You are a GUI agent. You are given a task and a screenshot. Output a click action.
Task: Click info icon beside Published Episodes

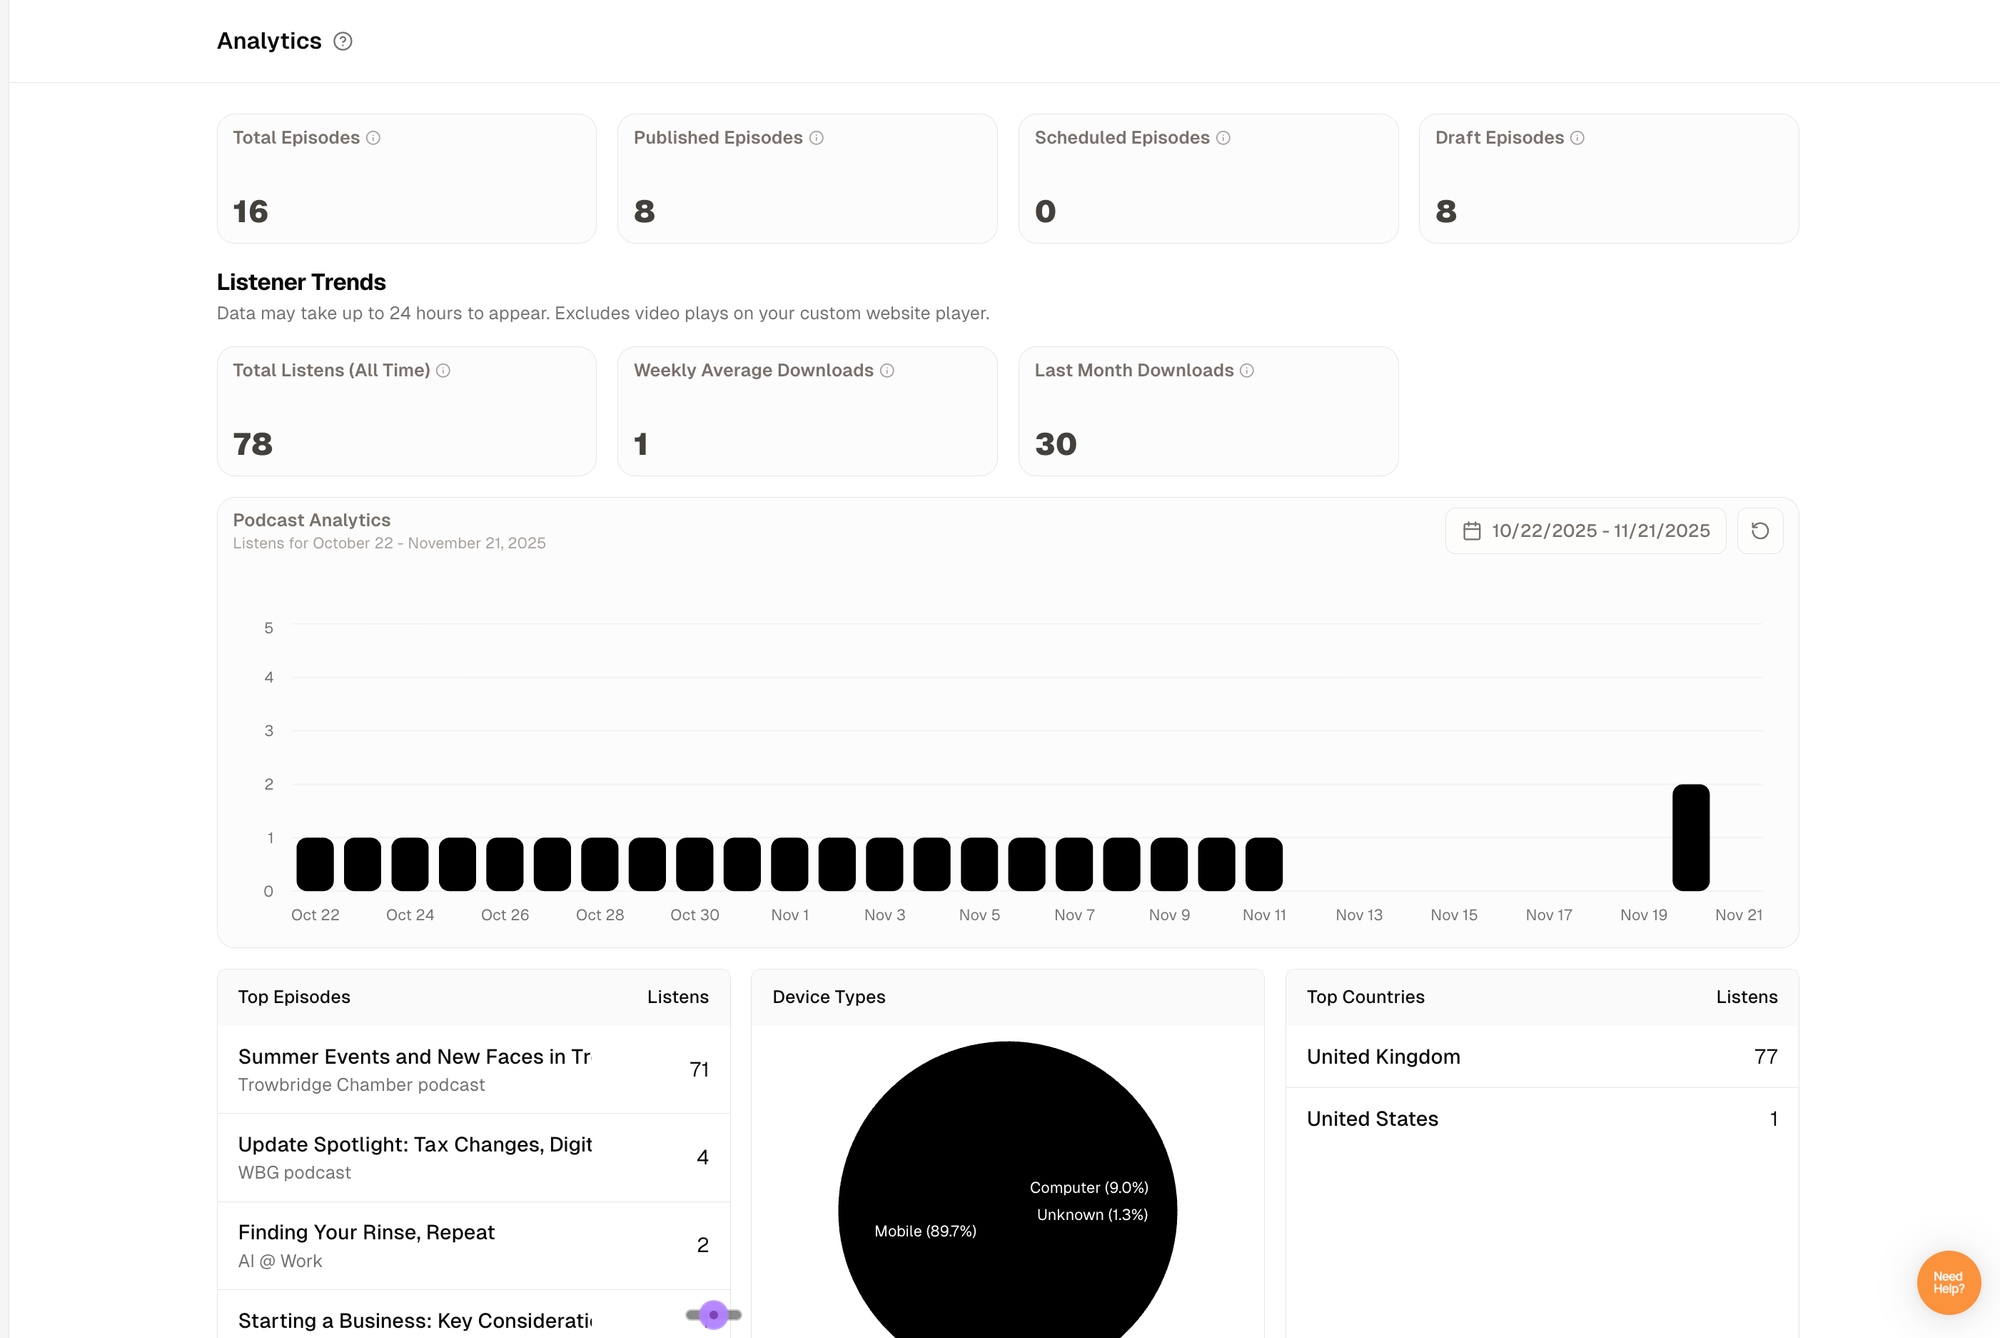click(x=816, y=138)
